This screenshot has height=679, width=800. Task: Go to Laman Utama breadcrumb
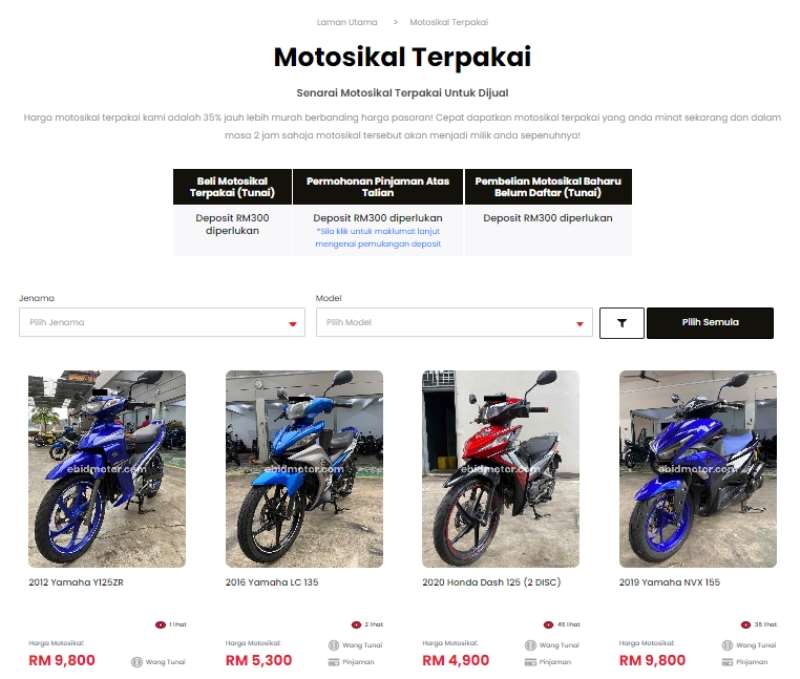(x=347, y=22)
